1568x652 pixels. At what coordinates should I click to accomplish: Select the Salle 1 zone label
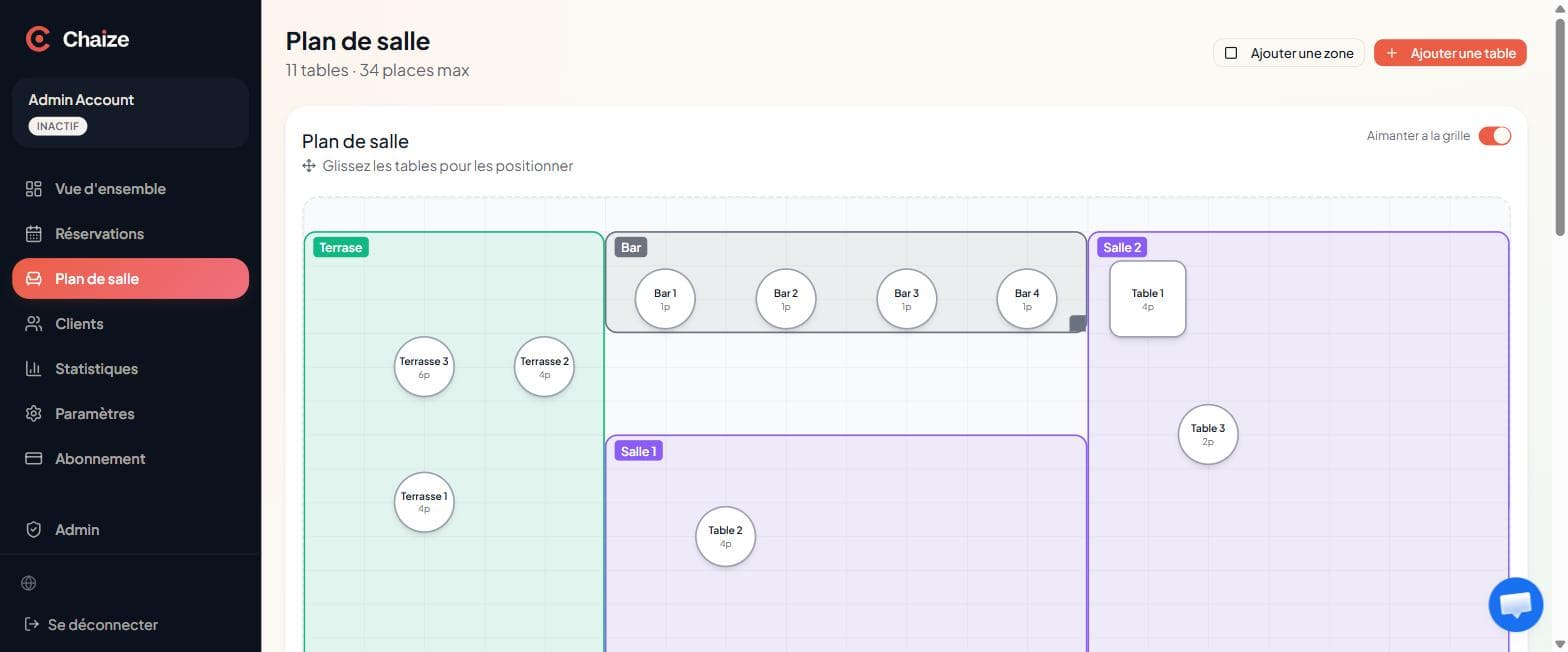pos(639,451)
